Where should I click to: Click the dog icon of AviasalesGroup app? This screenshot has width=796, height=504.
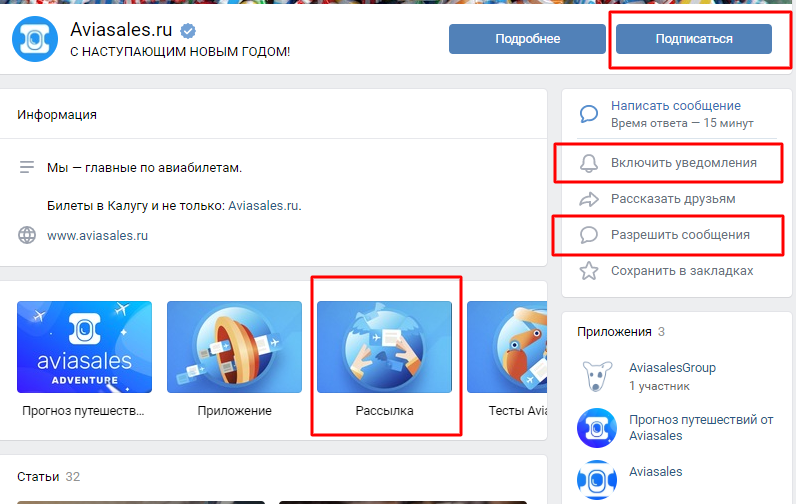coord(596,376)
